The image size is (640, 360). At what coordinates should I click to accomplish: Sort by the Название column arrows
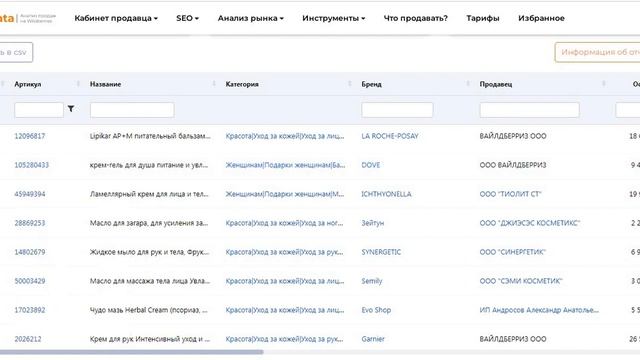click(x=214, y=84)
